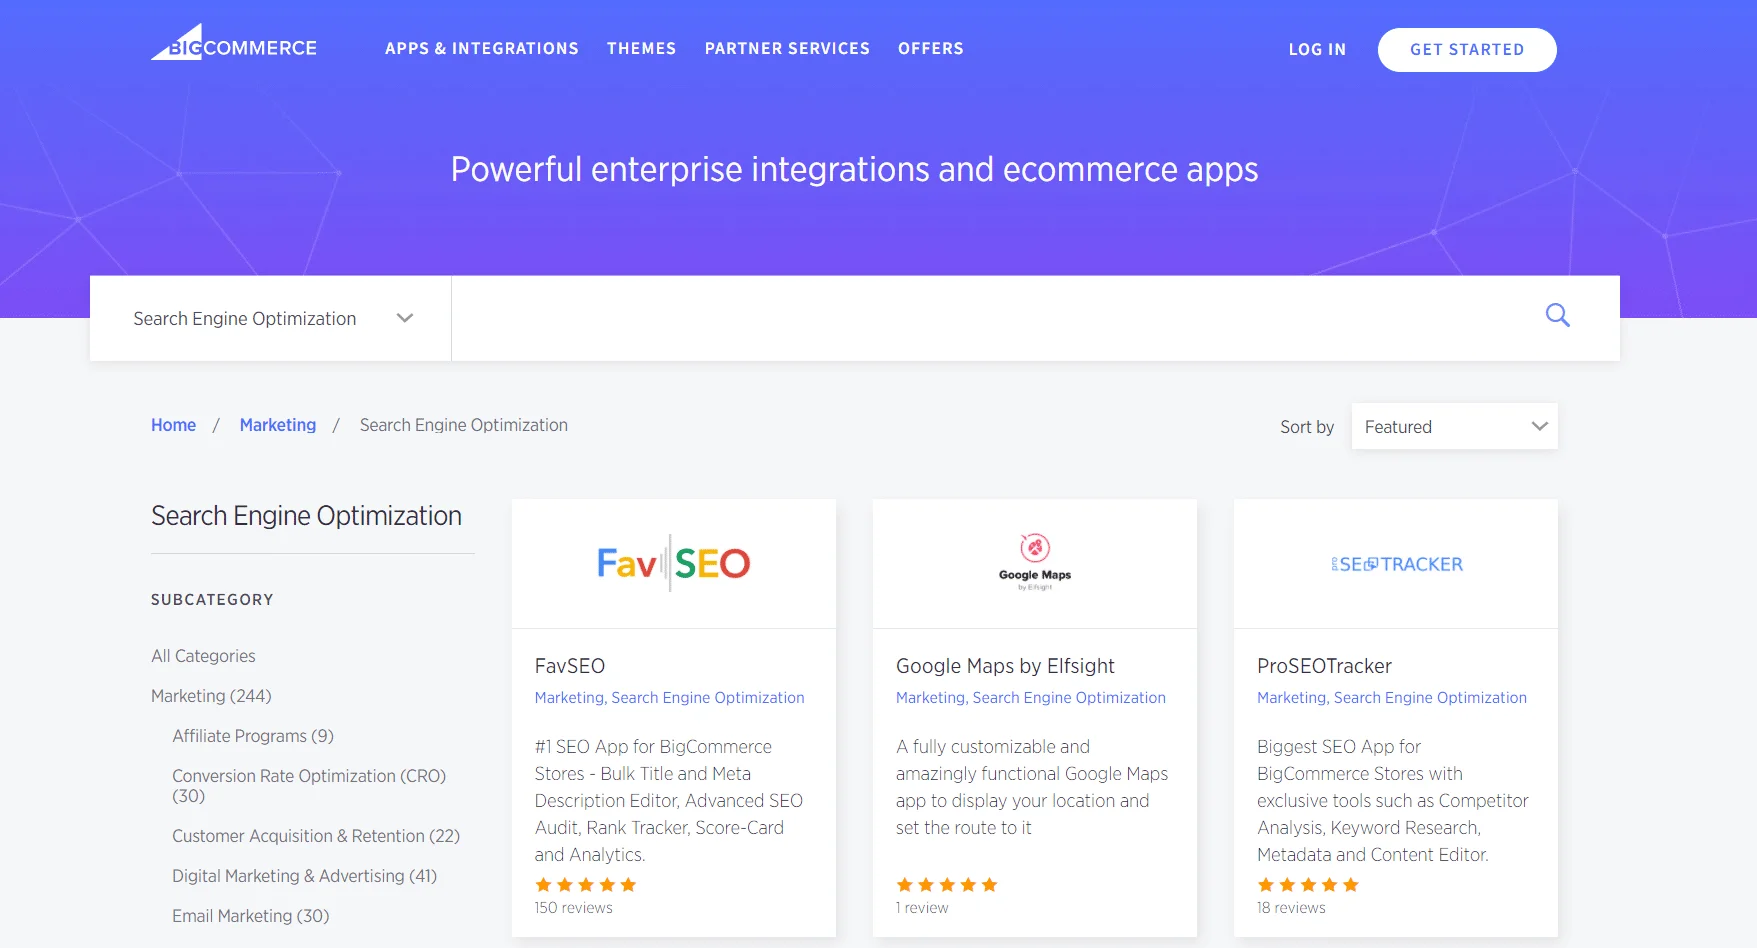Click FavSEO app description text
The height and width of the screenshot is (948, 1757).
click(668, 801)
